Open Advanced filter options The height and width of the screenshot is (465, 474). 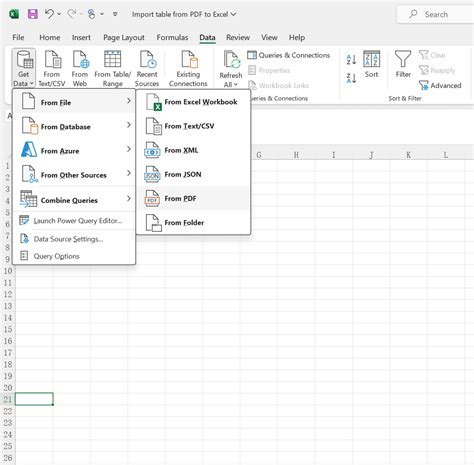[440, 85]
